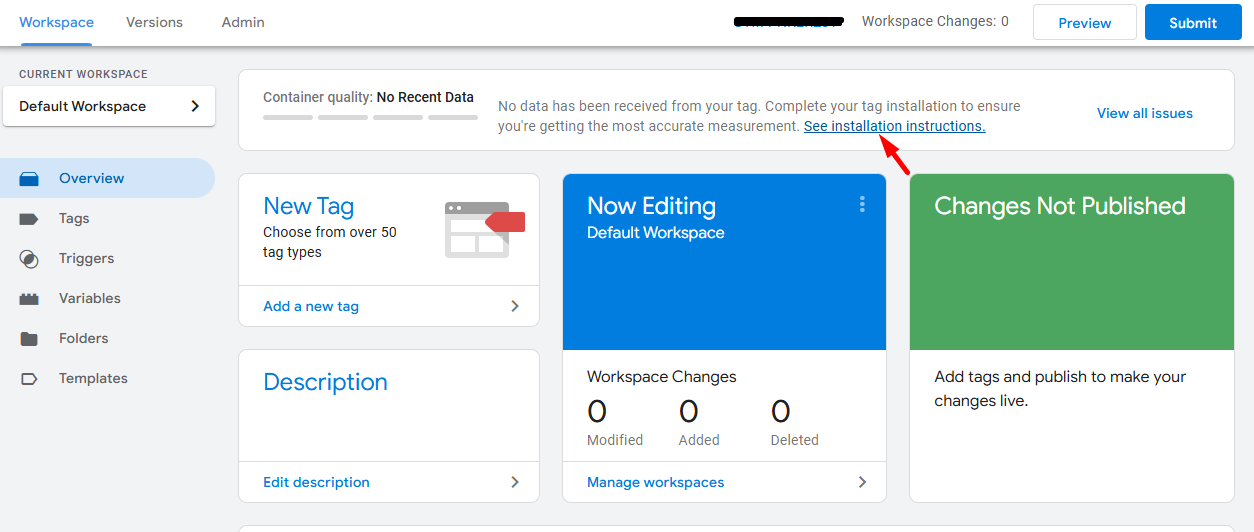Open the three-dot menu on Now Editing card

tap(862, 204)
